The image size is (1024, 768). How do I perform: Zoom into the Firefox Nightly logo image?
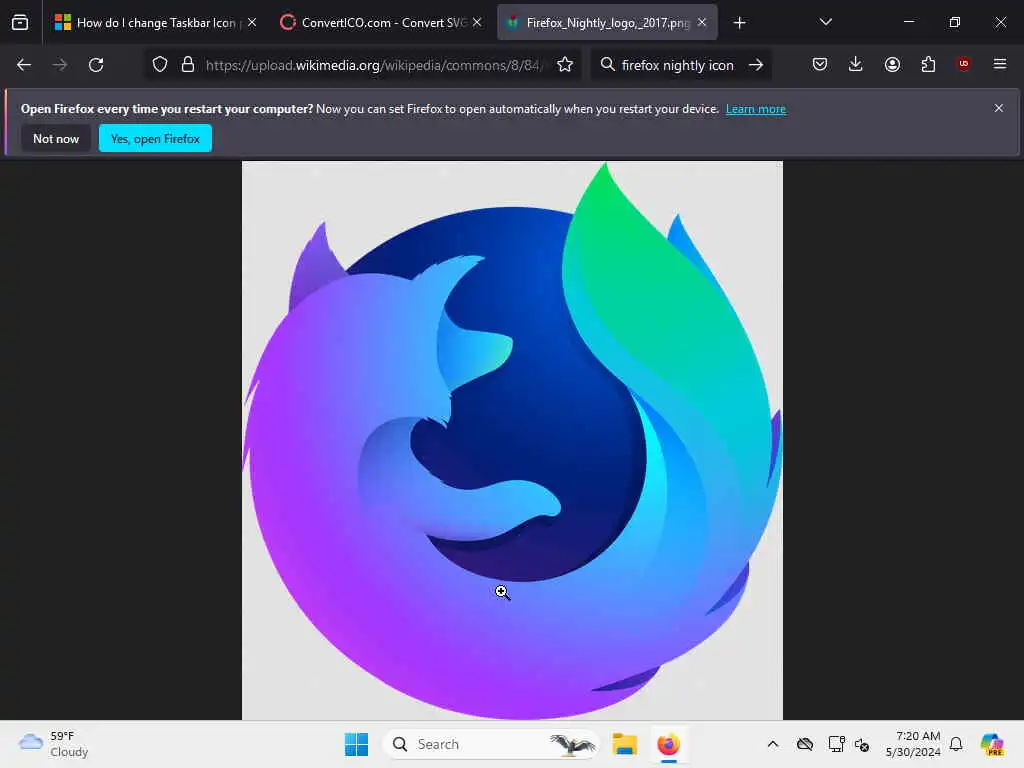click(x=512, y=440)
